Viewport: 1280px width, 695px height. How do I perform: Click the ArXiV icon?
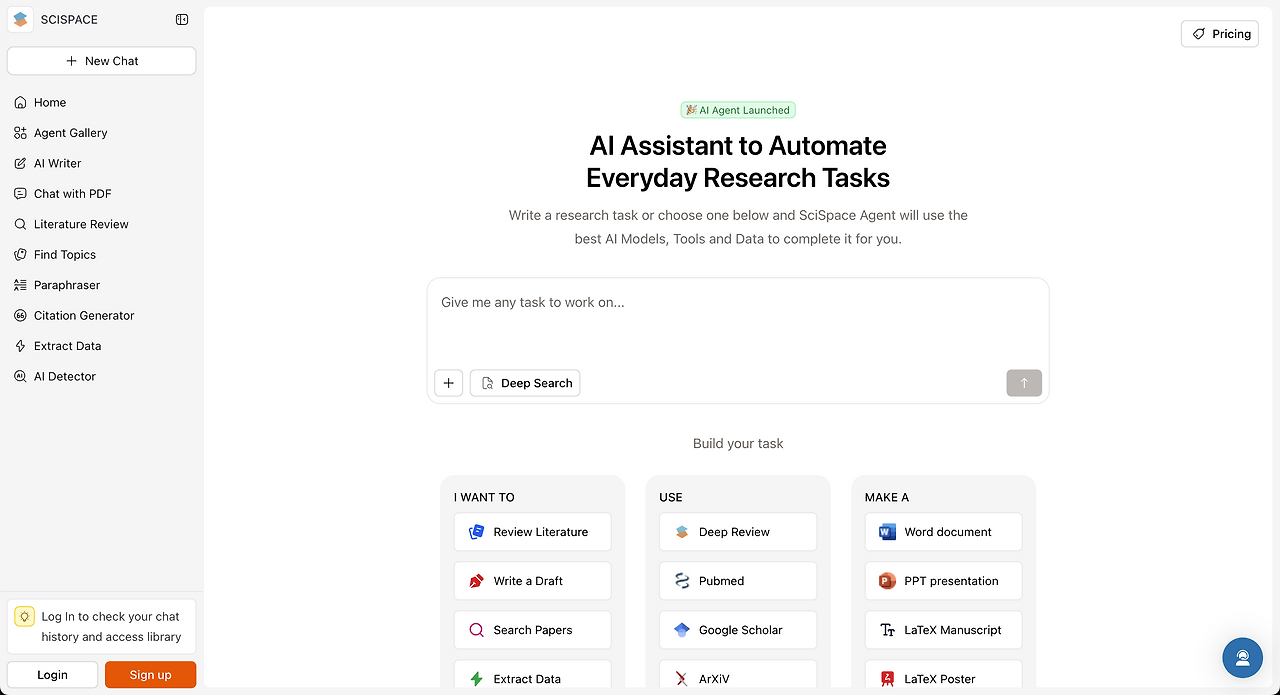pos(682,679)
